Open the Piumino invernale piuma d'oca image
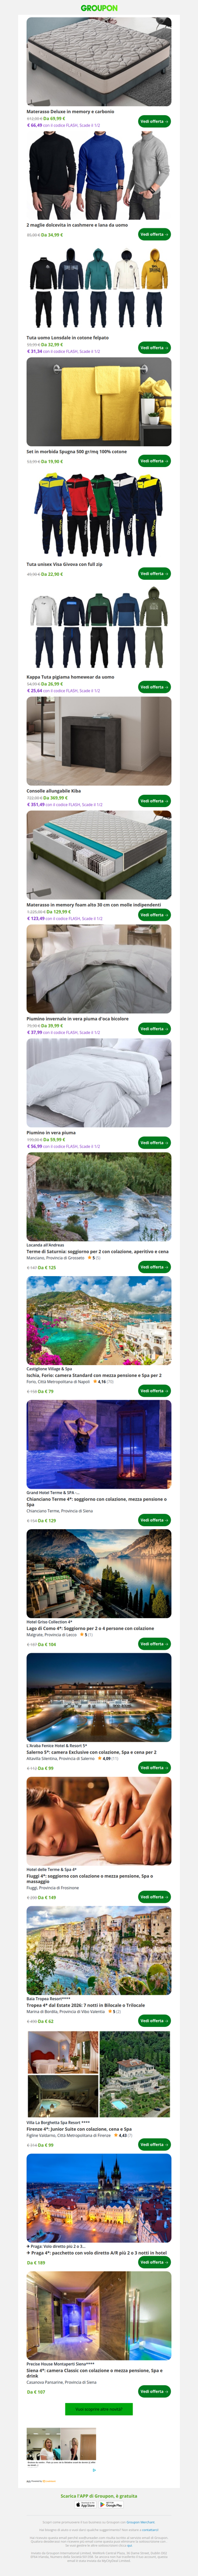This screenshot has height=2576, width=198. 99,969
